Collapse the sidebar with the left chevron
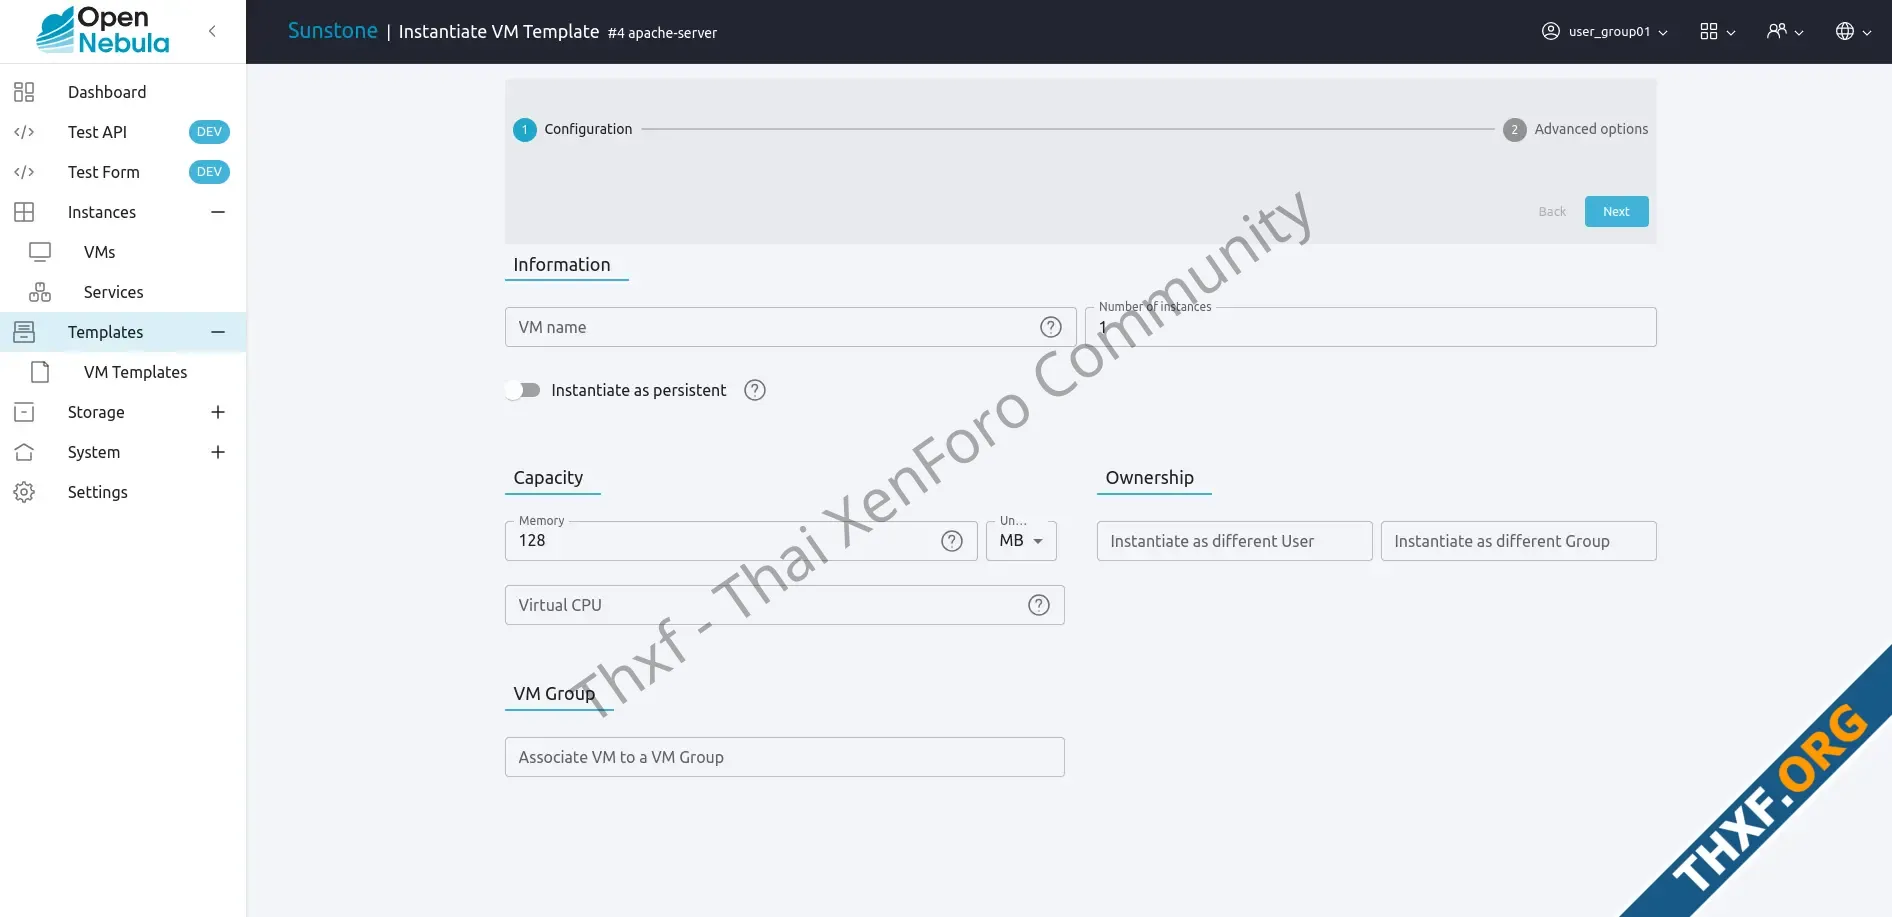The image size is (1892, 917). [212, 31]
